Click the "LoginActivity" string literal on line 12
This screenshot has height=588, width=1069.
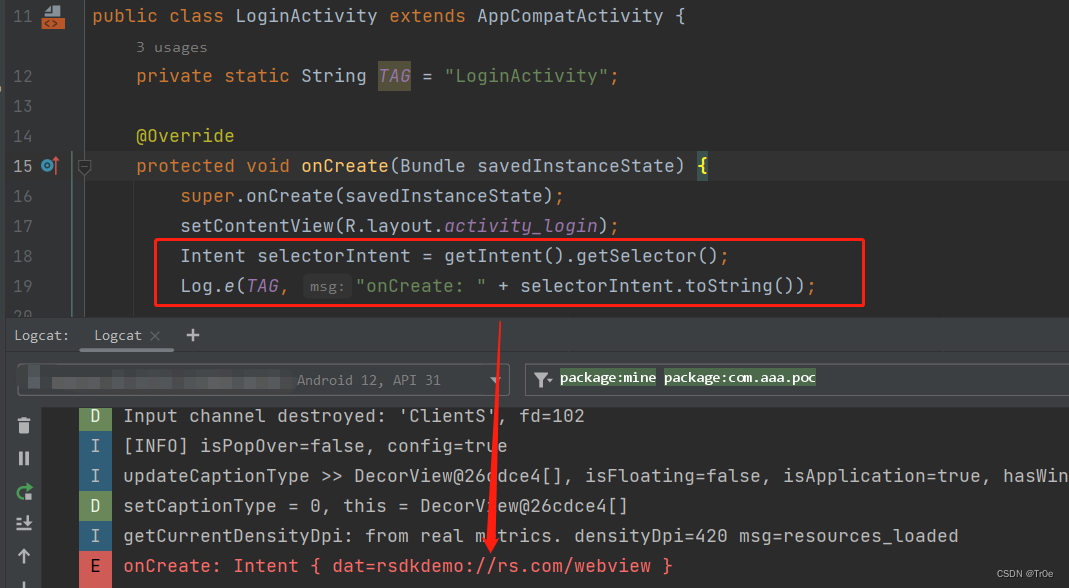tap(526, 76)
